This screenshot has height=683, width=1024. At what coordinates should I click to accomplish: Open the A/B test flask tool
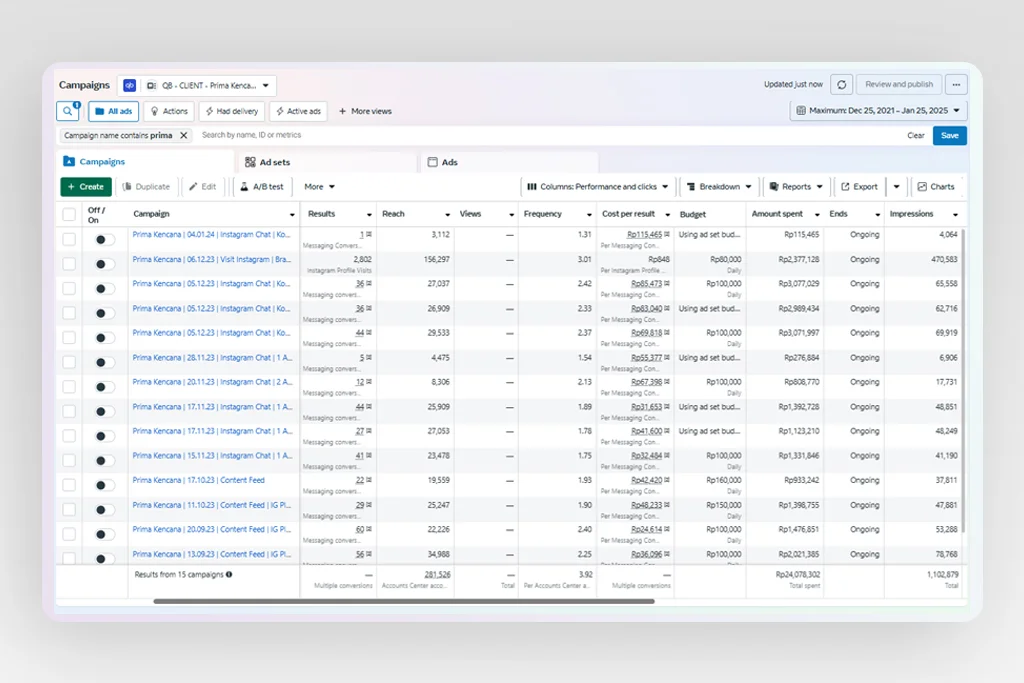(x=261, y=187)
